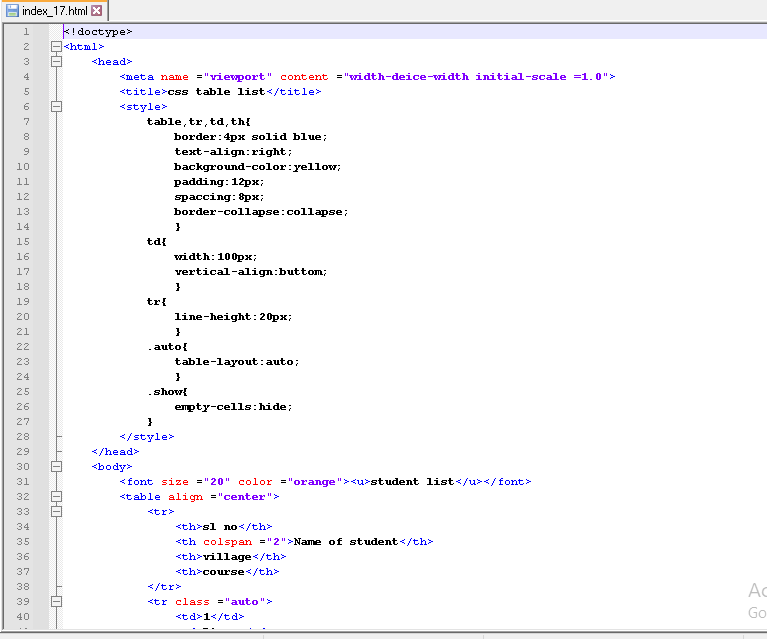Collapse the head block fold marker
This screenshot has height=639, width=767.
tap(56, 62)
